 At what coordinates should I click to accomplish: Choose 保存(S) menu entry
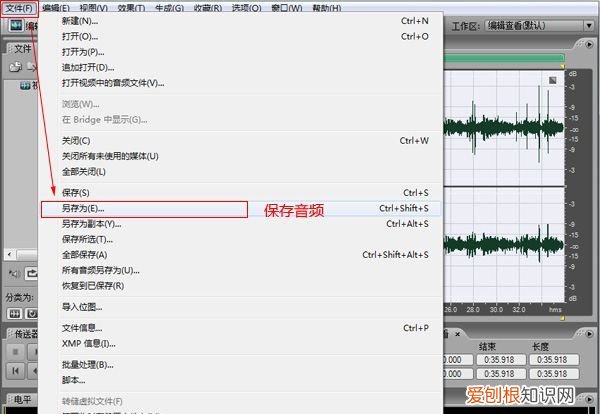point(241,193)
